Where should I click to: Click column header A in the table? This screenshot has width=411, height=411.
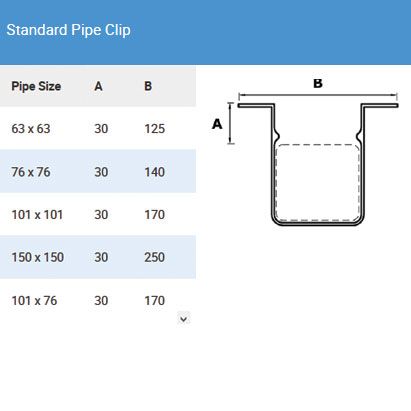coord(98,86)
